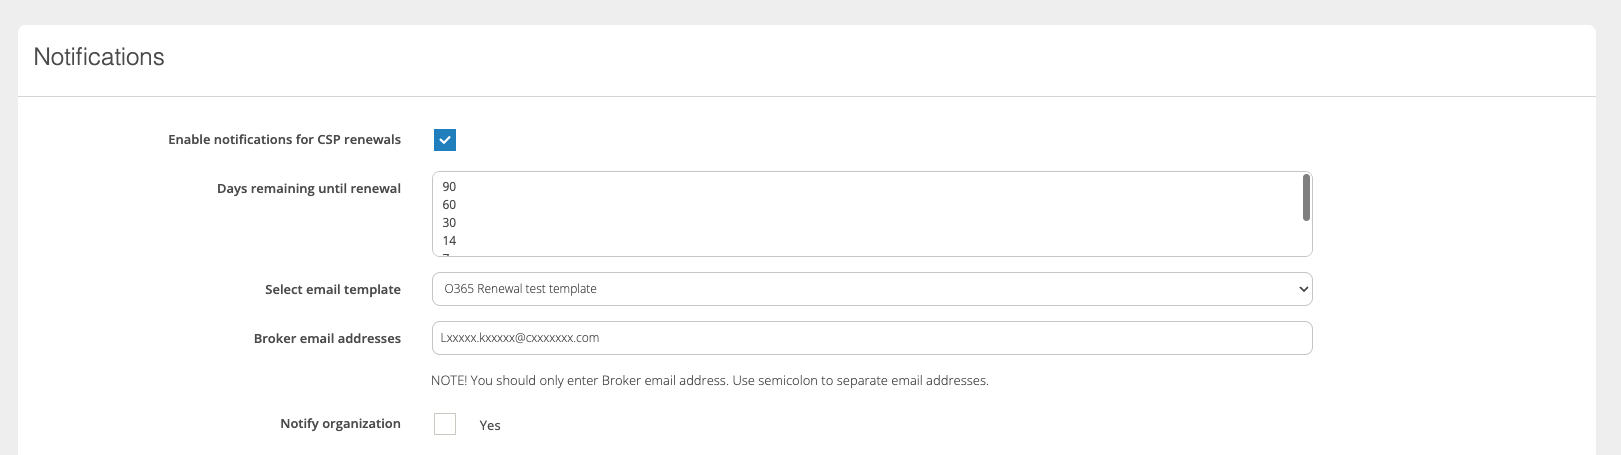
Task: Select 60 in days remaining list
Action: click(x=449, y=205)
